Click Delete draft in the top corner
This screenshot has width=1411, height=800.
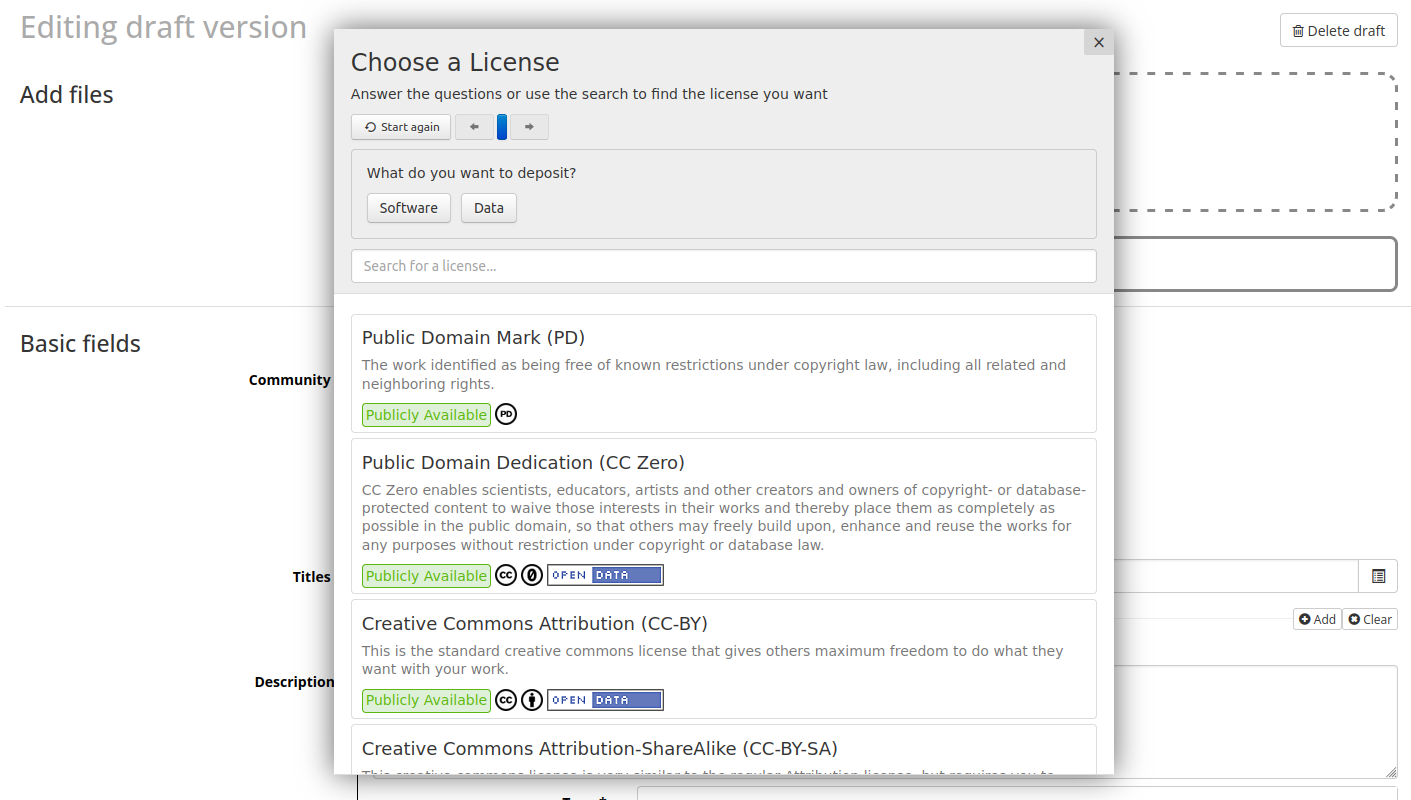[x=1339, y=30]
